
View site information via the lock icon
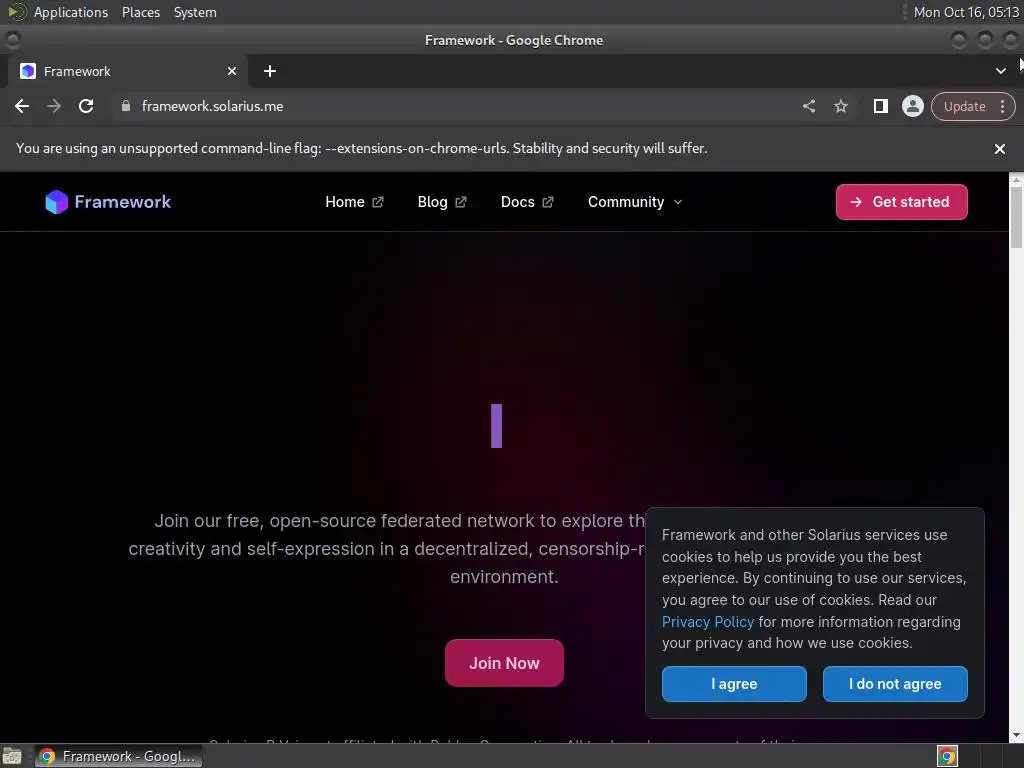coord(126,106)
